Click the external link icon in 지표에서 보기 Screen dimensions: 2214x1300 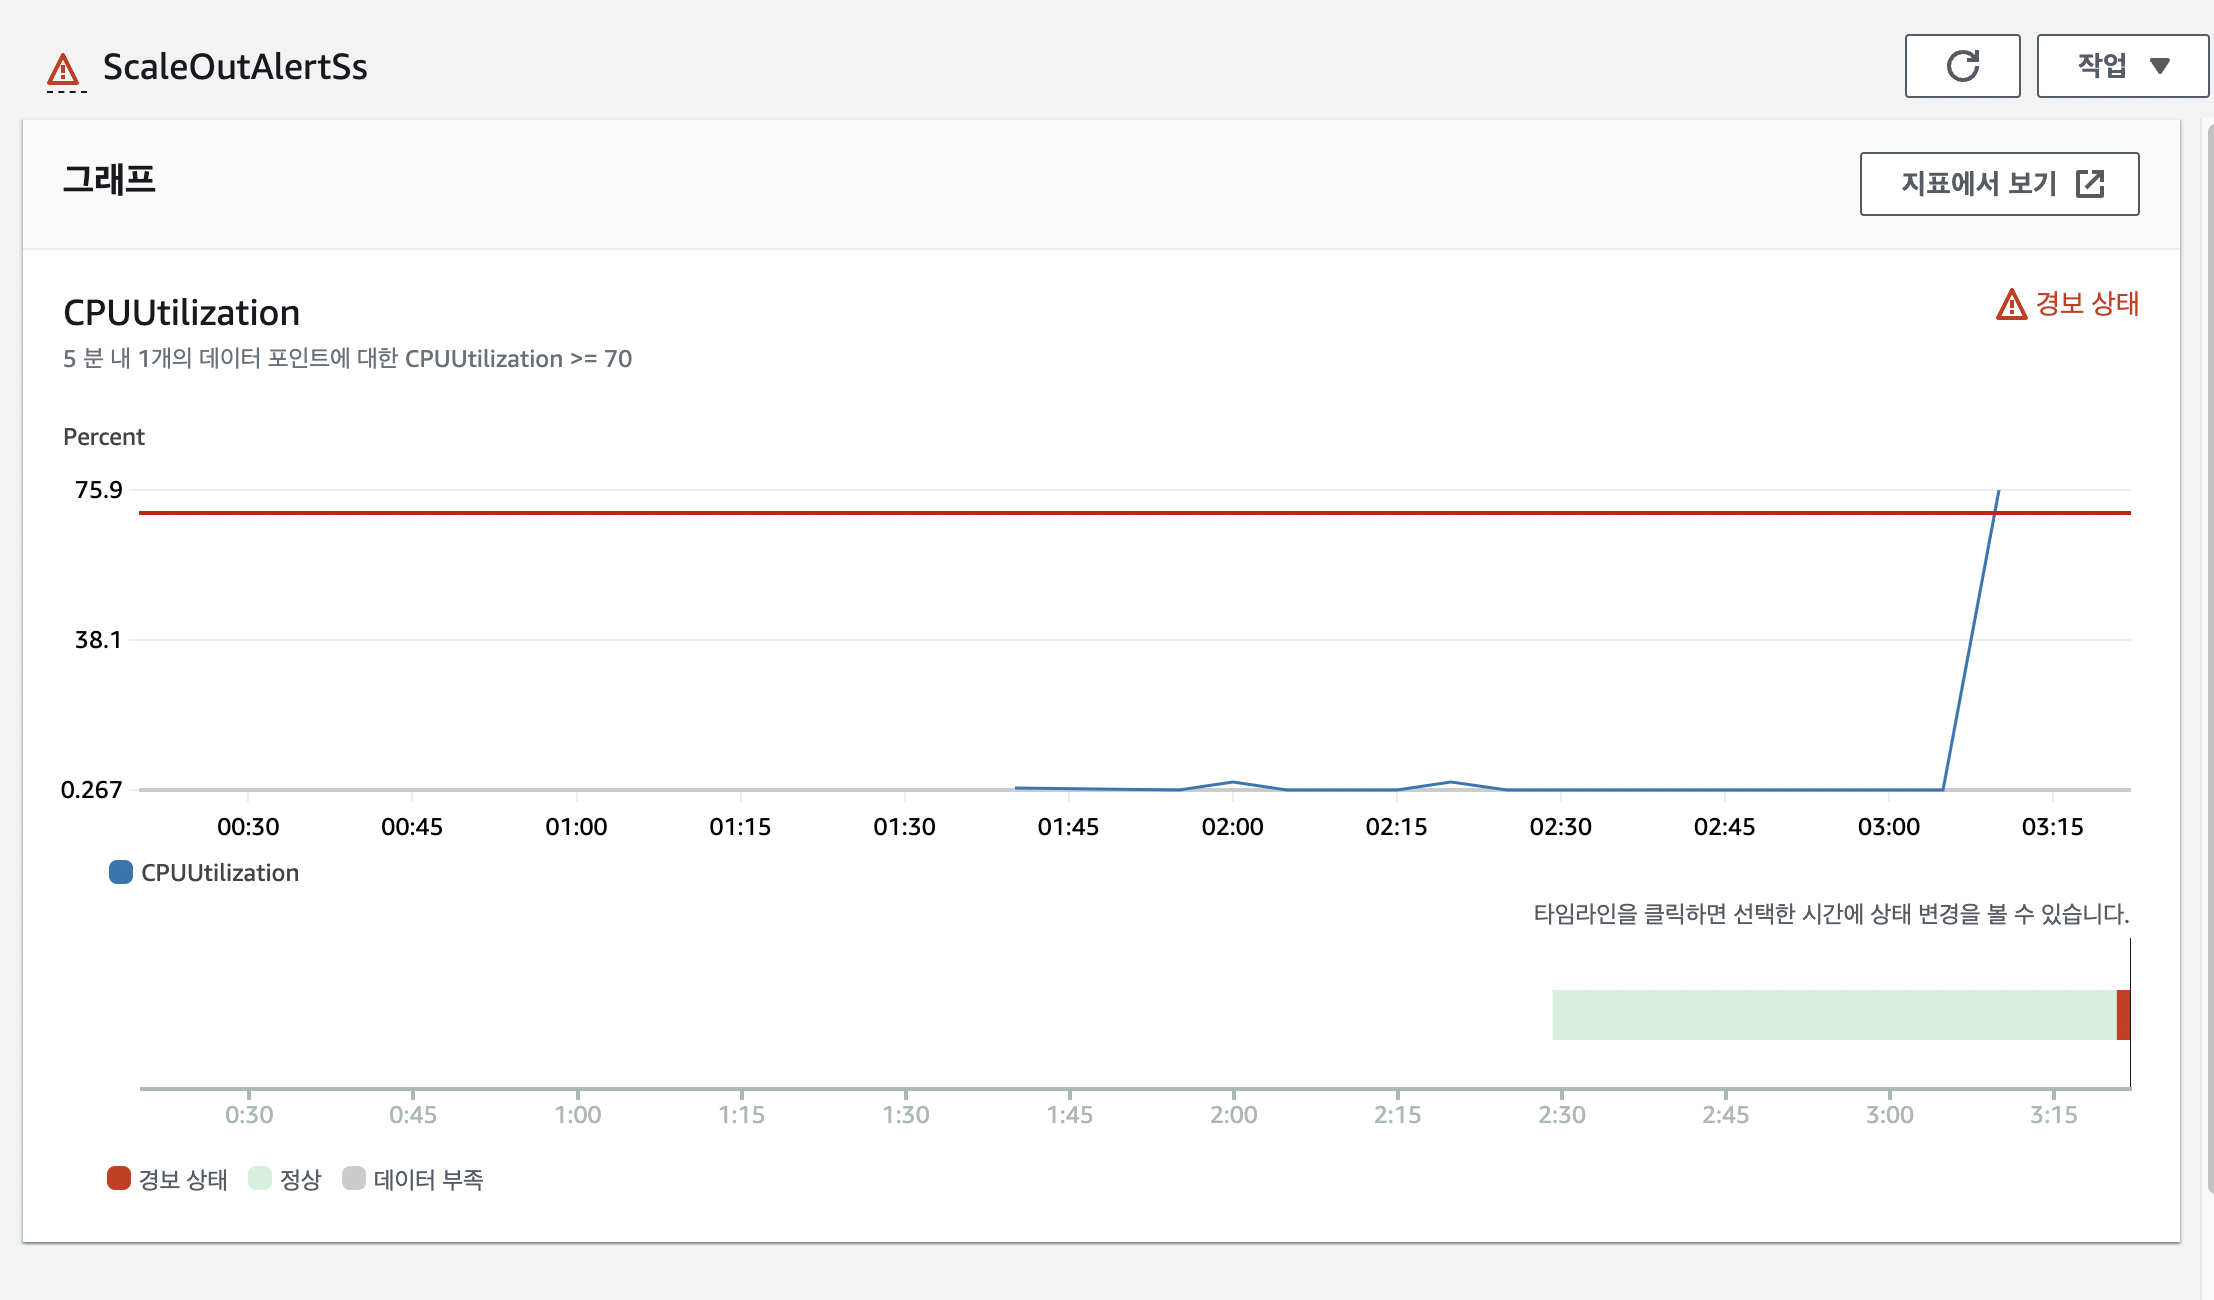(2090, 184)
